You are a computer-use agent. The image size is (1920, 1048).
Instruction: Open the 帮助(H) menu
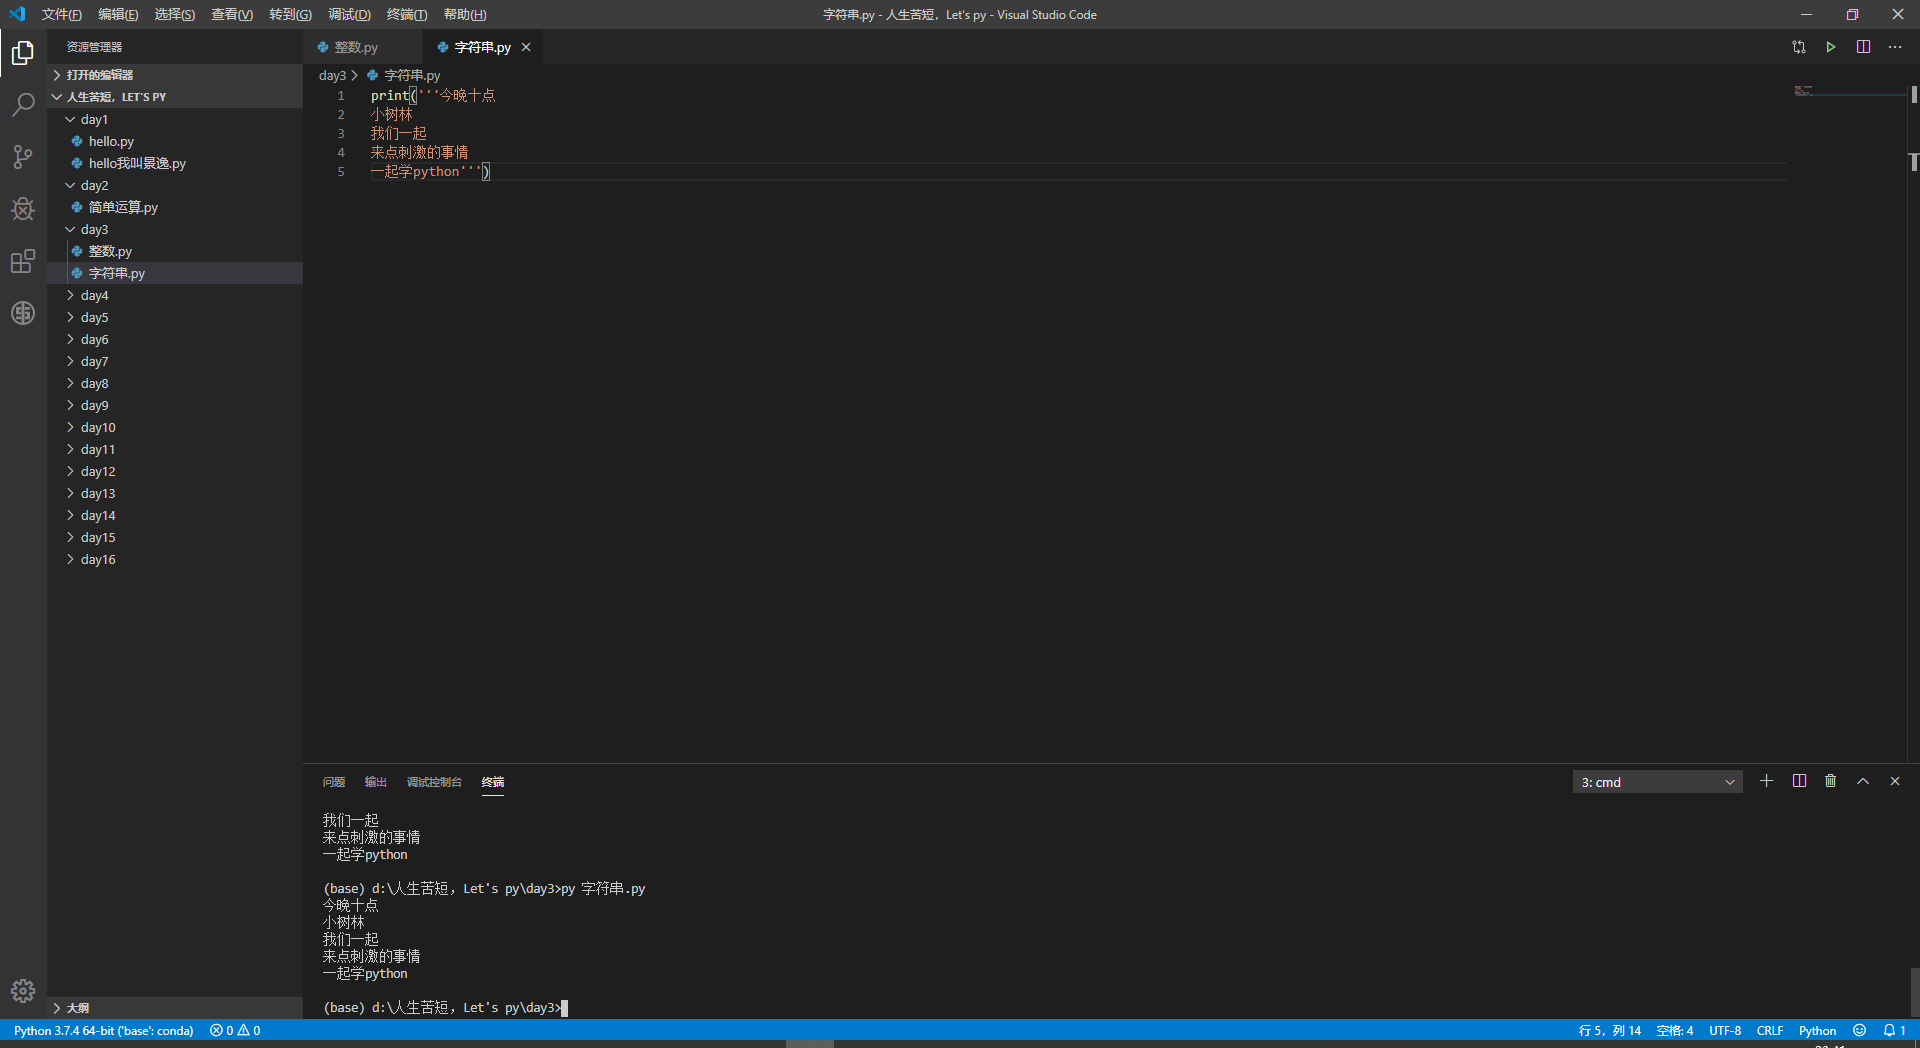tap(465, 14)
